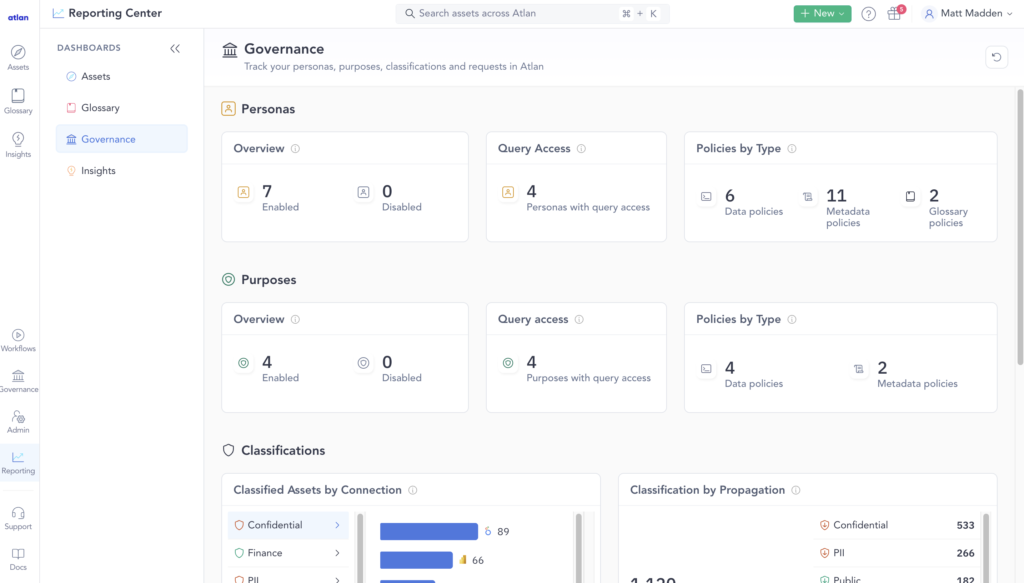The height and width of the screenshot is (583, 1024).
Task: Click the Atlan logo
Action: click(x=18, y=18)
